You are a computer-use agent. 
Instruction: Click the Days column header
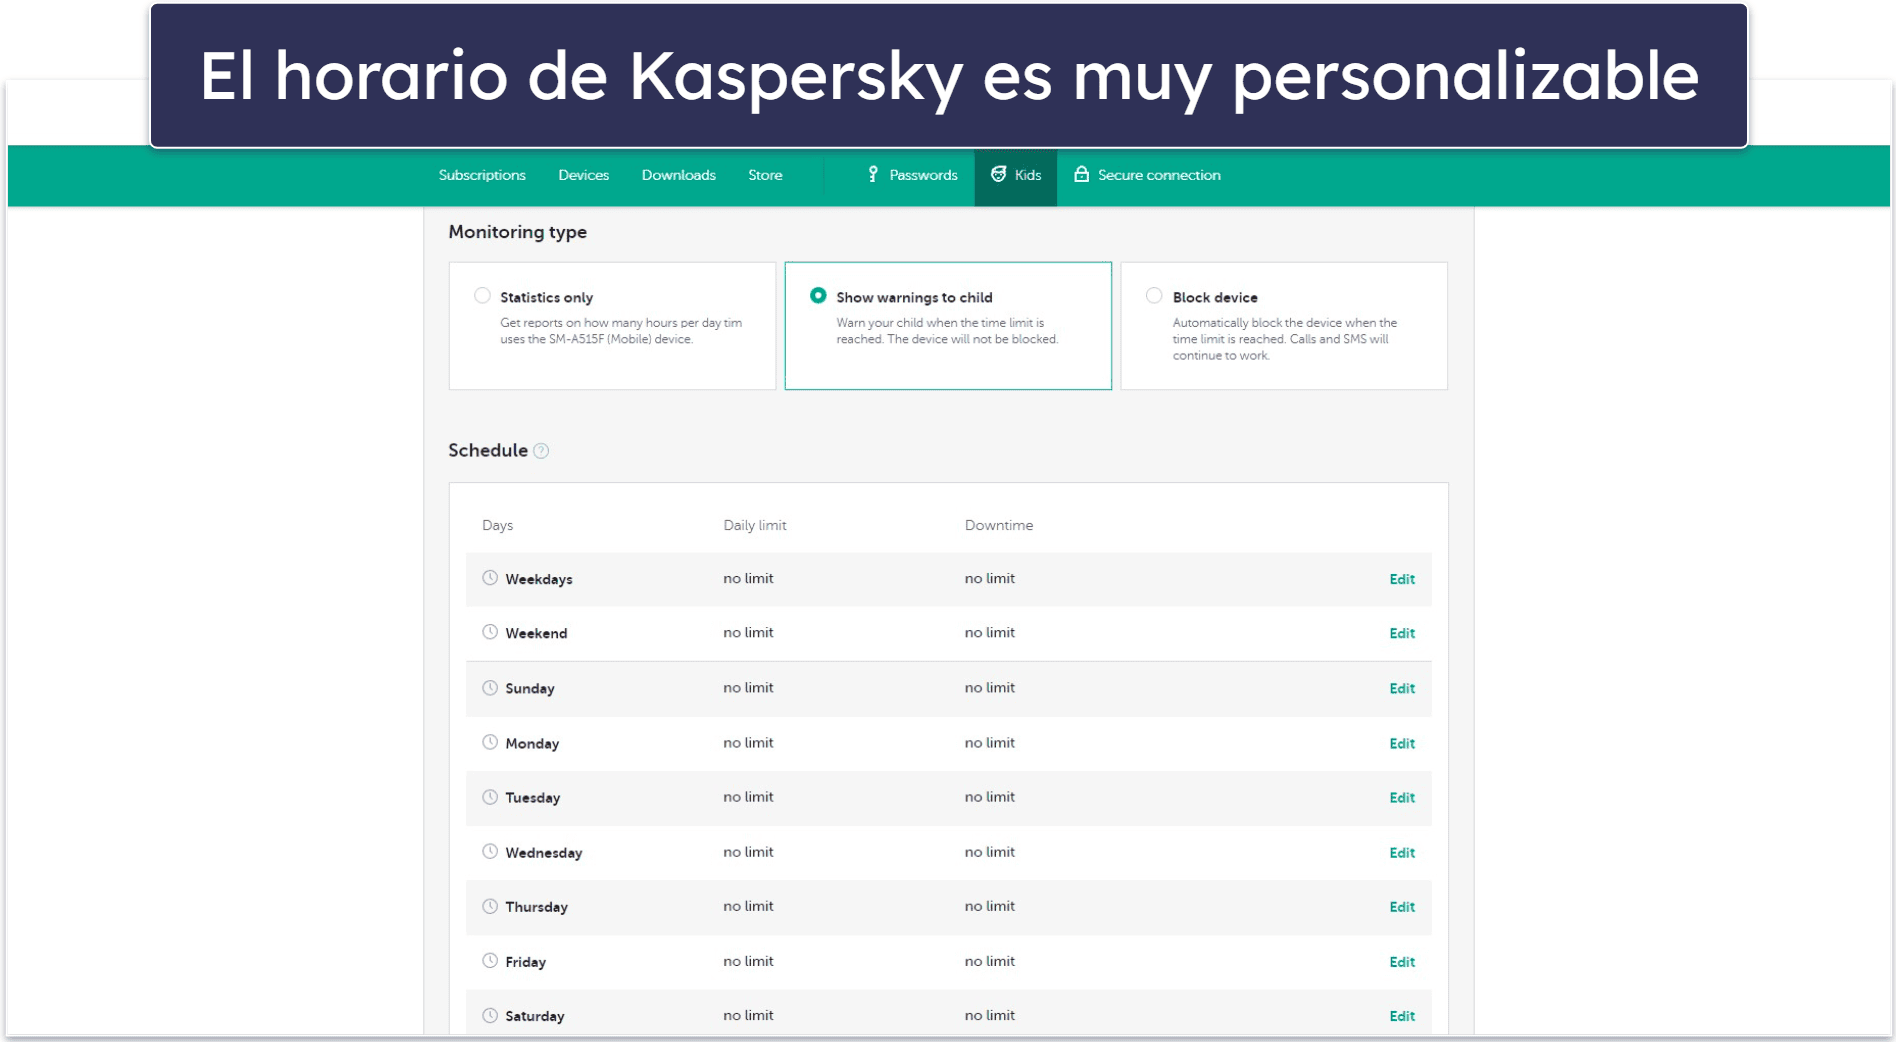[x=497, y=525]
